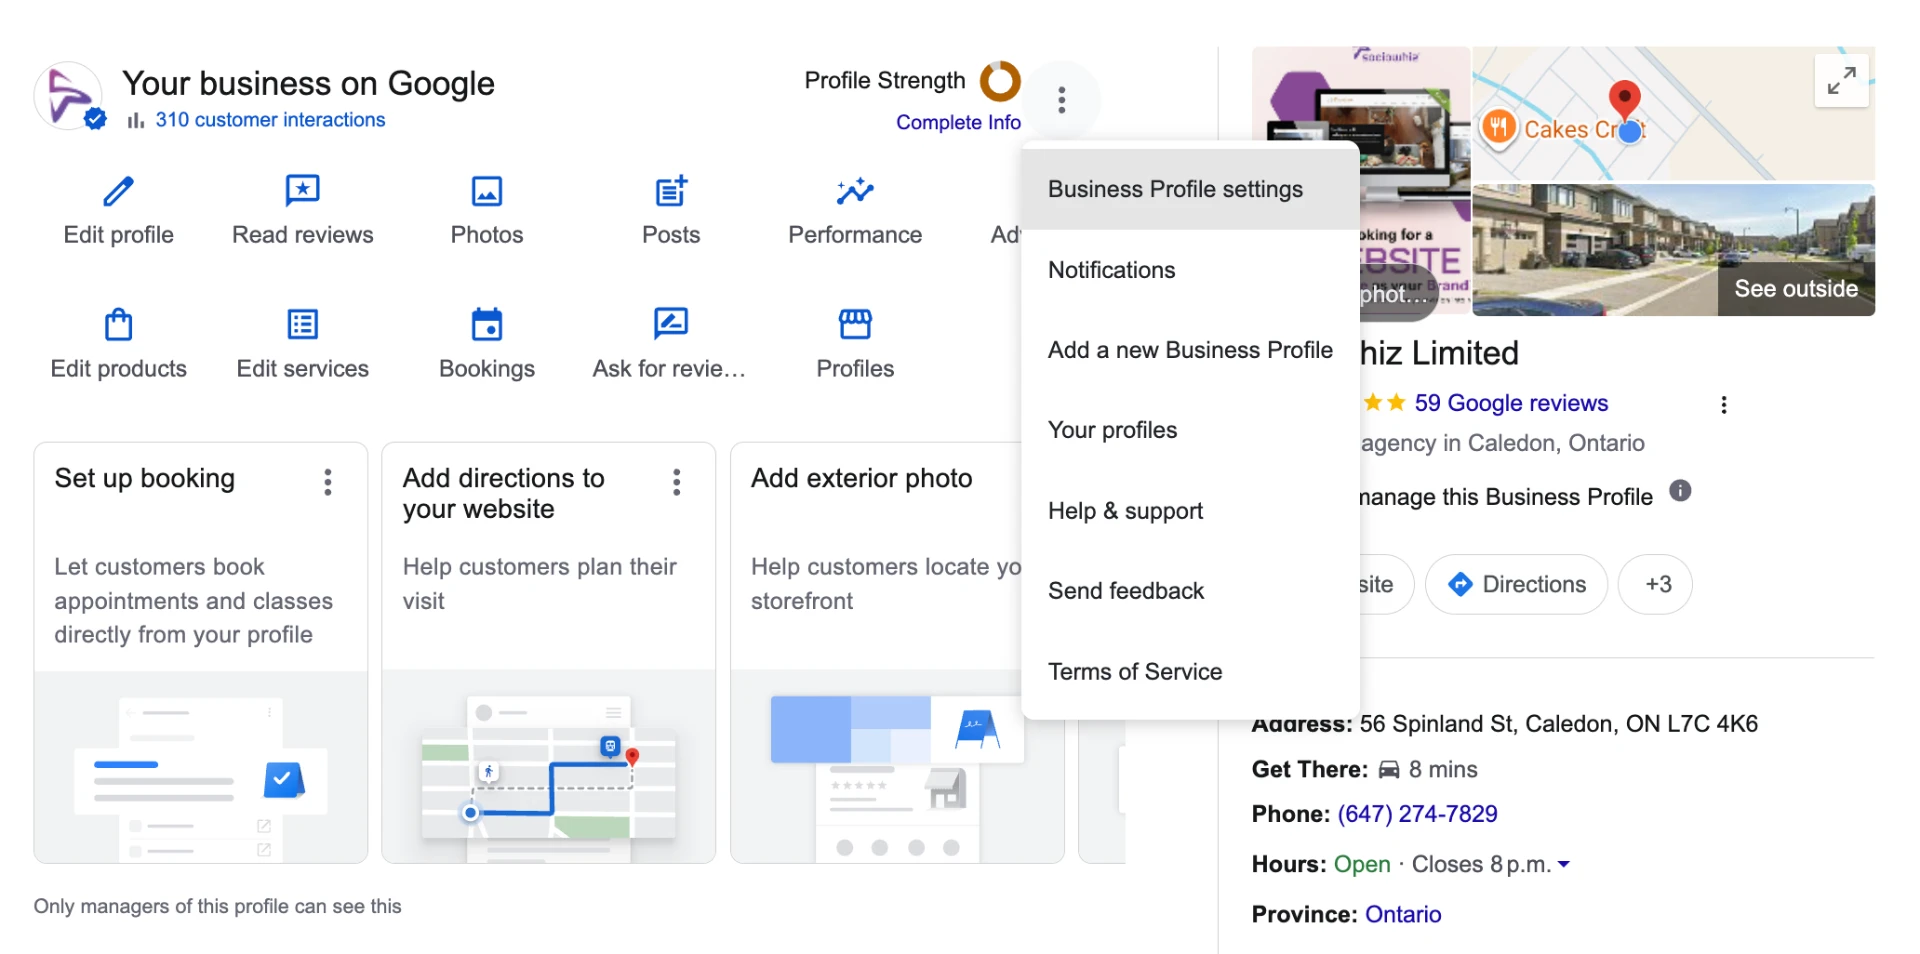Click the business logo avatar

coord(68,96)
